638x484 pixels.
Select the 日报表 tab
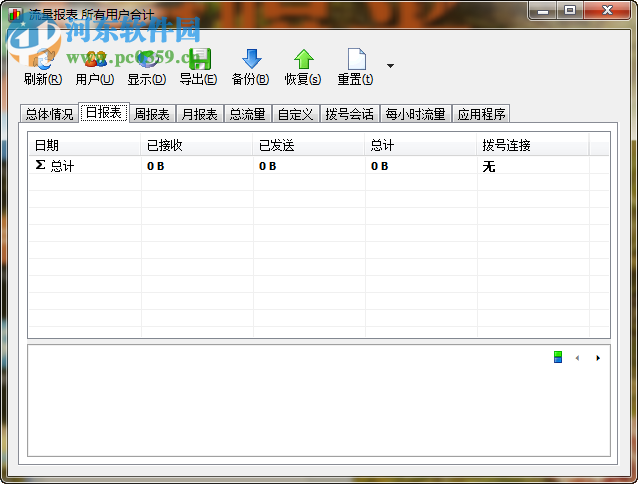tap(104, 112)
